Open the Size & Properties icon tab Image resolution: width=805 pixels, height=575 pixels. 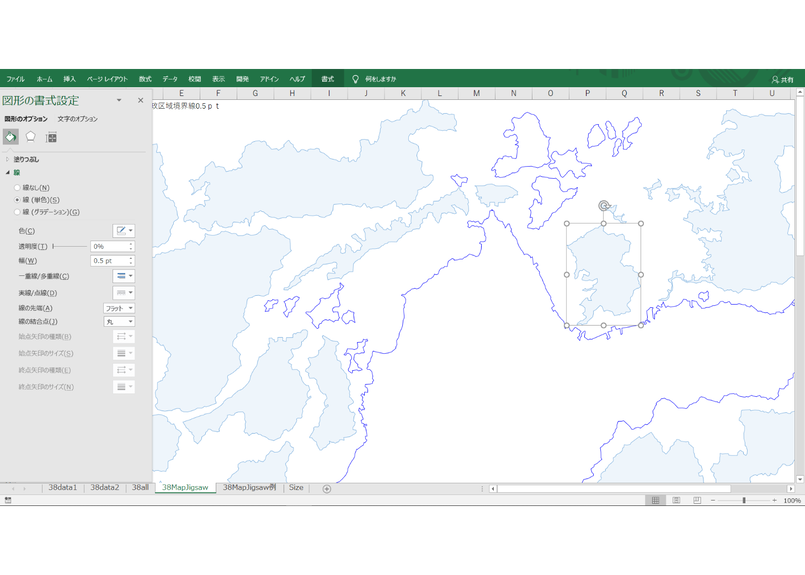tap(51, 137)
